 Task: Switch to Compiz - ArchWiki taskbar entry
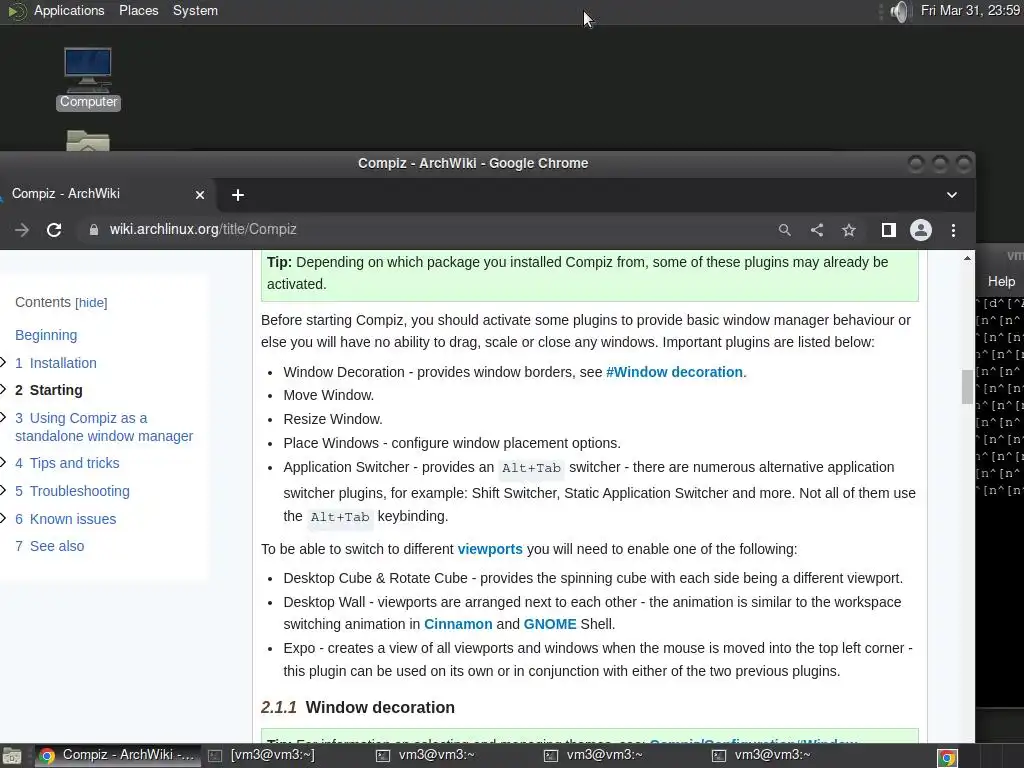click(x=118, y=755)
